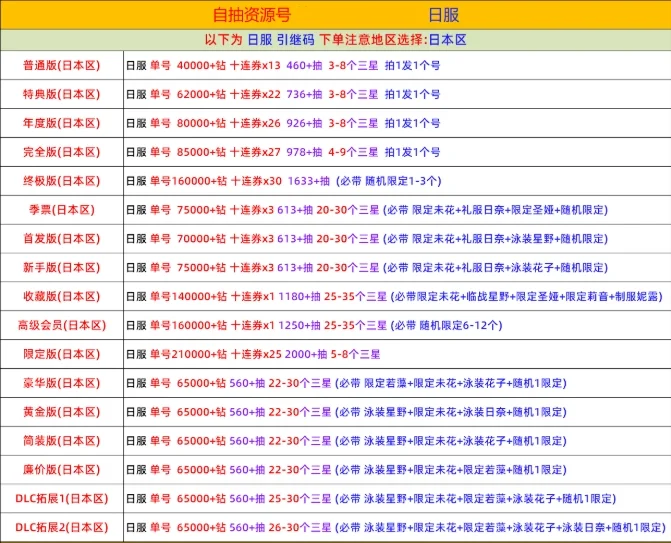This screenshot has width=671, height=543.
Task: Click the 特典版(日本区) cell
Action: tap(62, 94)
